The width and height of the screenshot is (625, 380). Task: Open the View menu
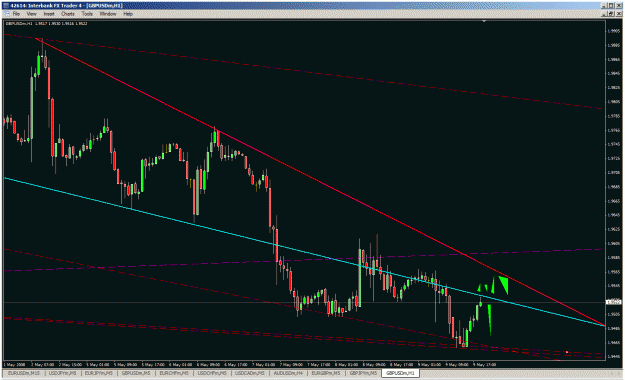point(31,14)
